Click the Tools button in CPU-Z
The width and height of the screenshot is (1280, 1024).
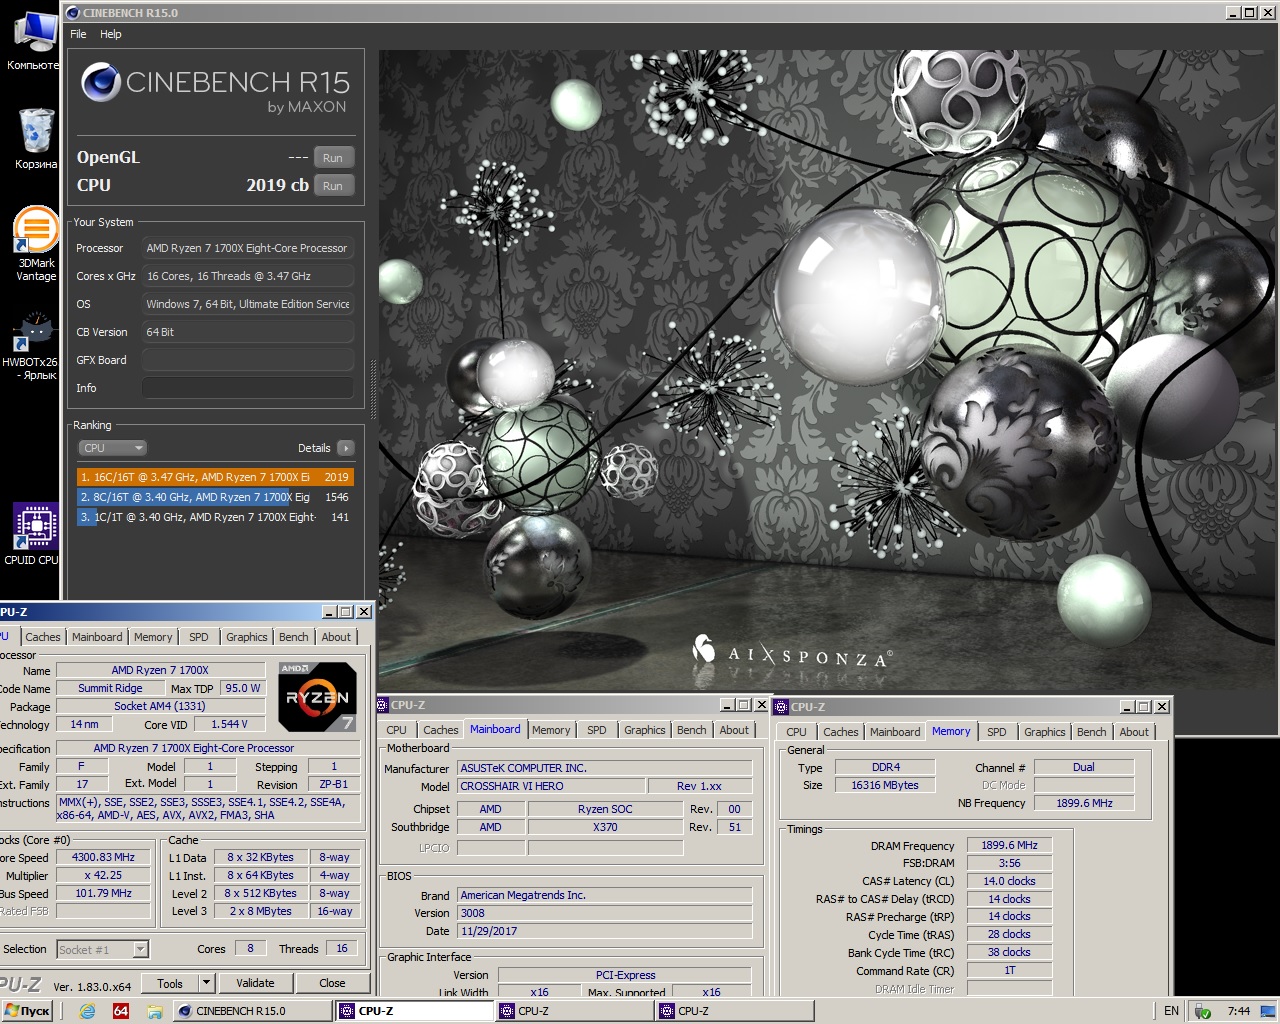click(170, 983)
